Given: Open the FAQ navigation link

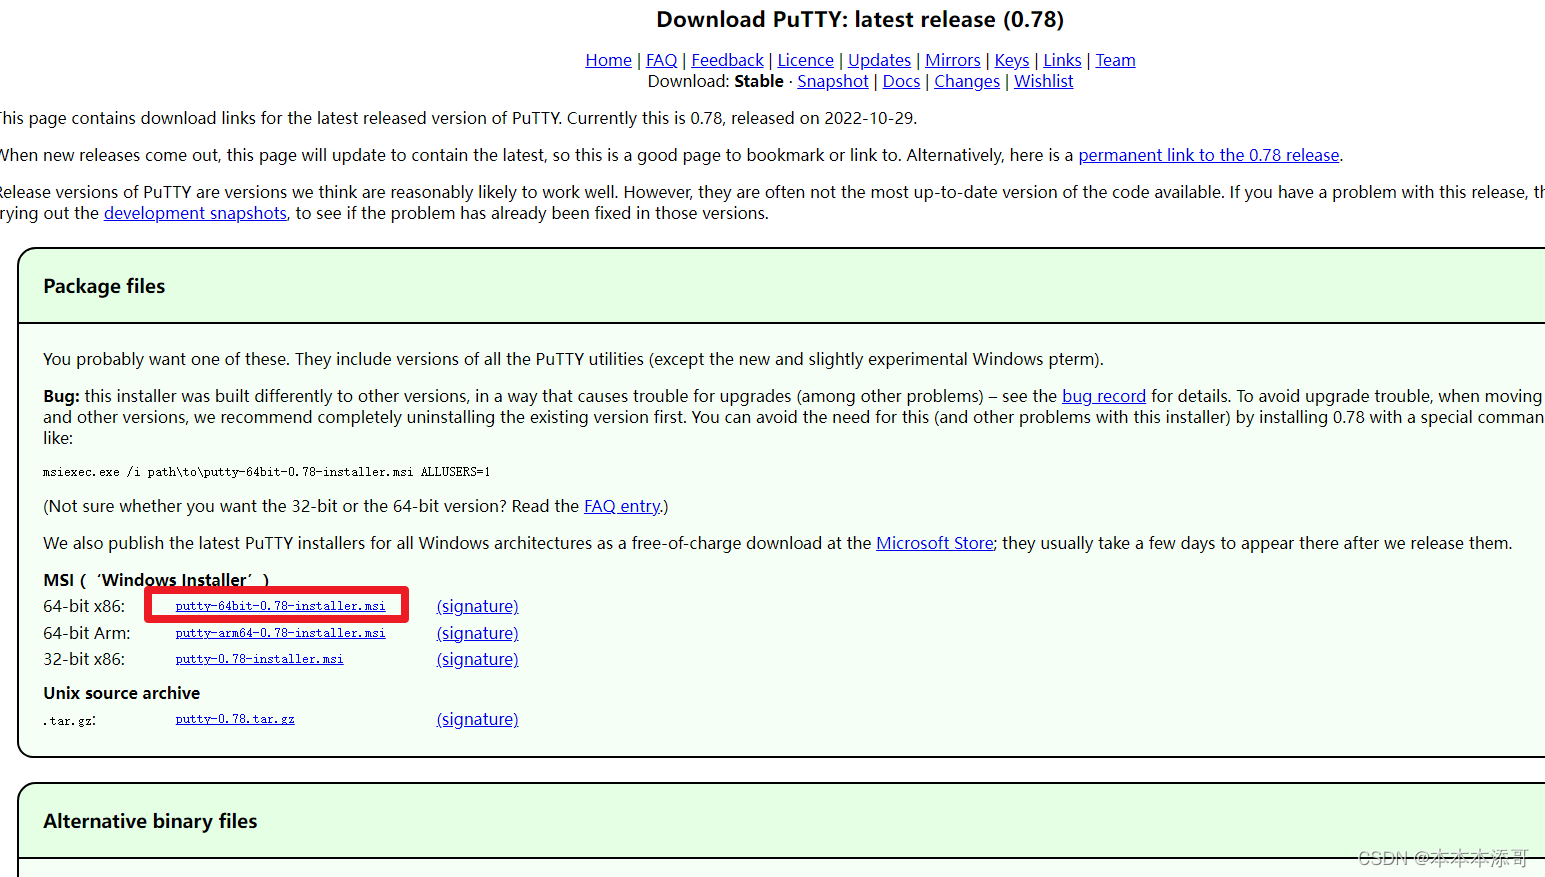Looking at the screenshot, I should tap(661, 60).
